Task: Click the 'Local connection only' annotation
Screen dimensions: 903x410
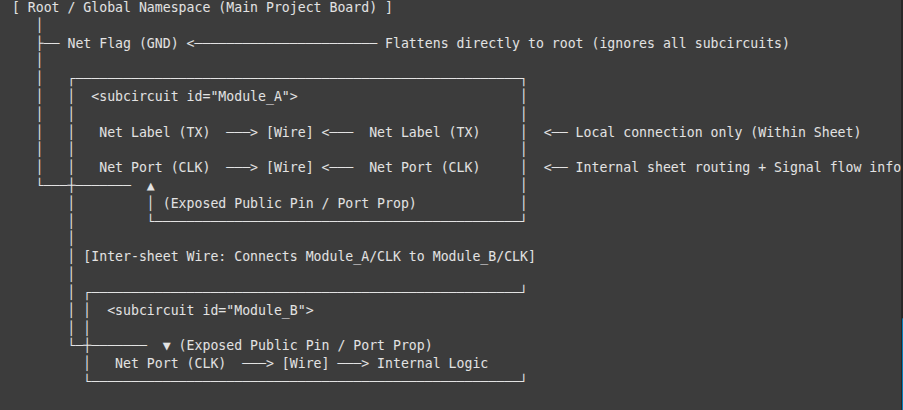Action: point(718,132)
